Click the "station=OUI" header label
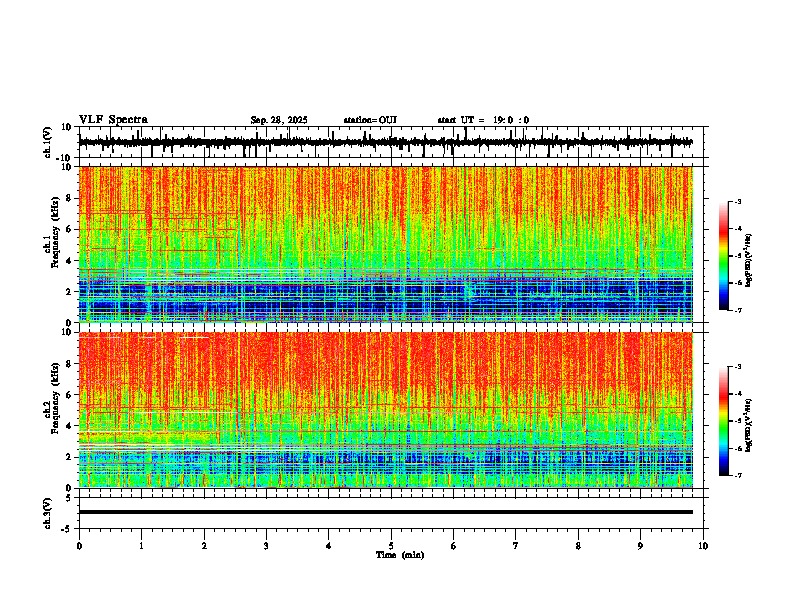Image resolution: width=792 pixels, height=612 pixels. [370, 120]
